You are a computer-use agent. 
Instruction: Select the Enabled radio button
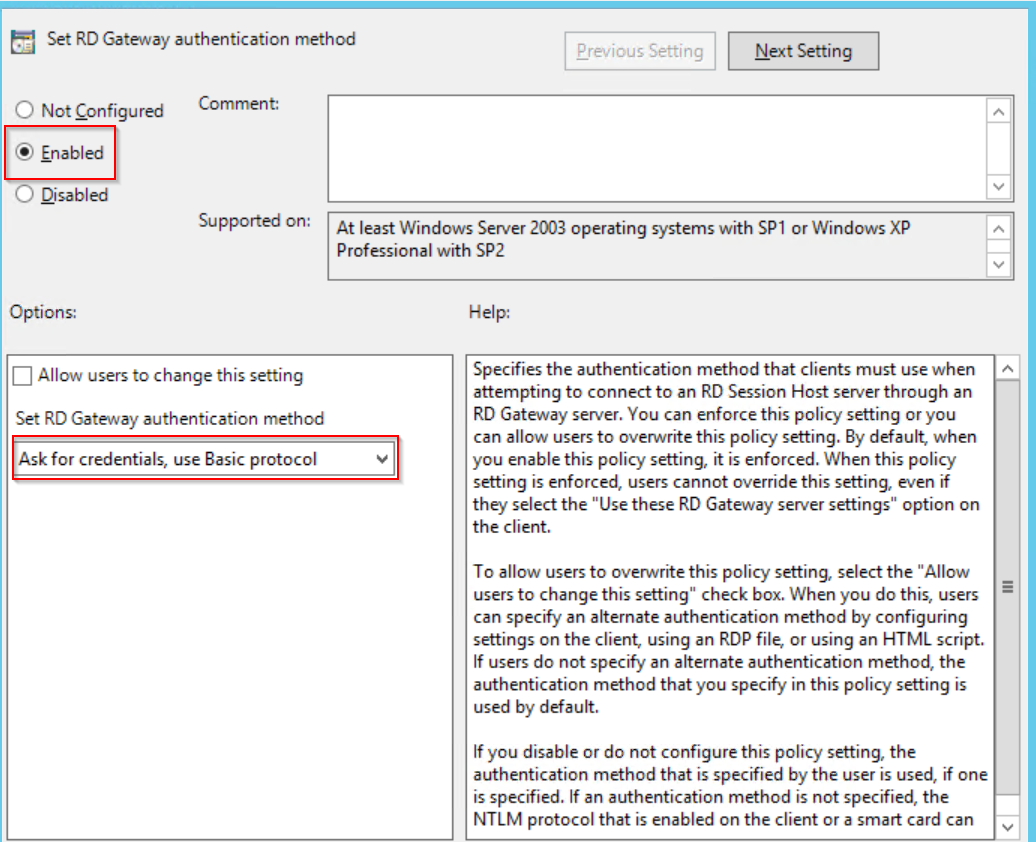click(x=24, y=152)
